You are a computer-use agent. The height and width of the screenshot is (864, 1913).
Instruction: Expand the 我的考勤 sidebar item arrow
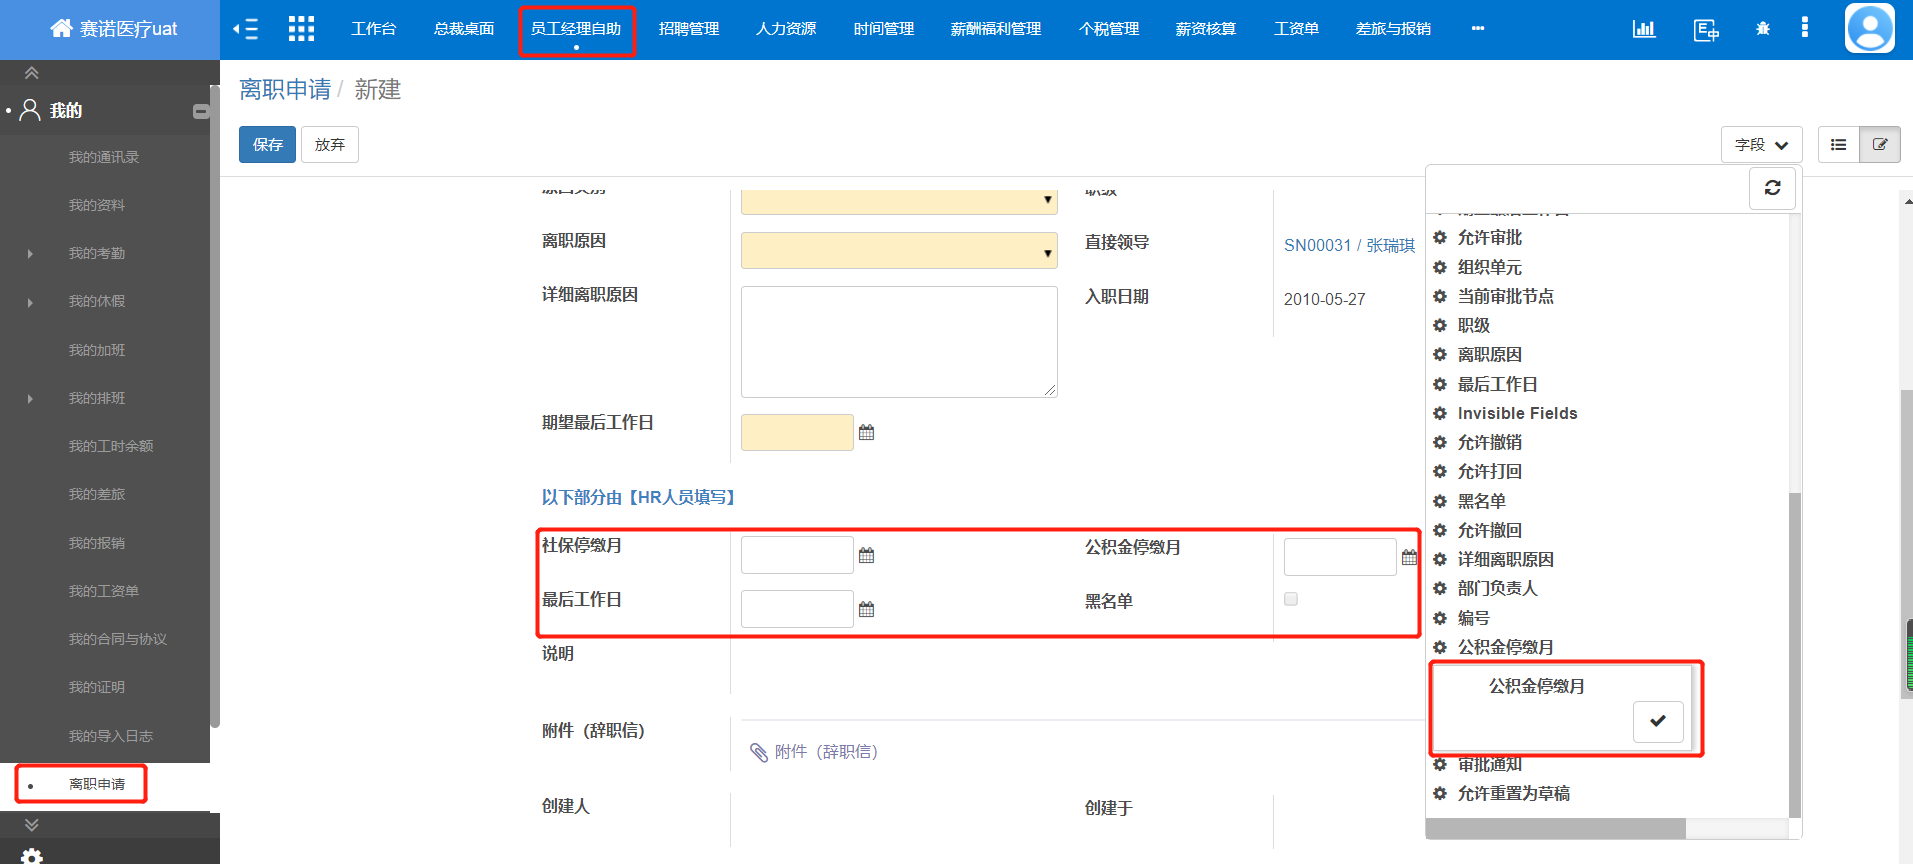30,254
